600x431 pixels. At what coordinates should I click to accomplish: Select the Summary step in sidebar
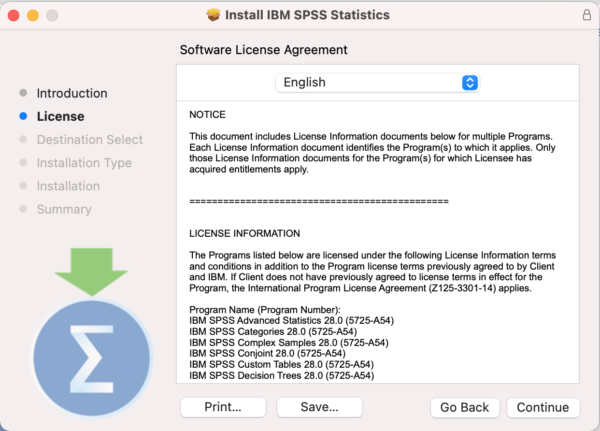coord(64,209)
